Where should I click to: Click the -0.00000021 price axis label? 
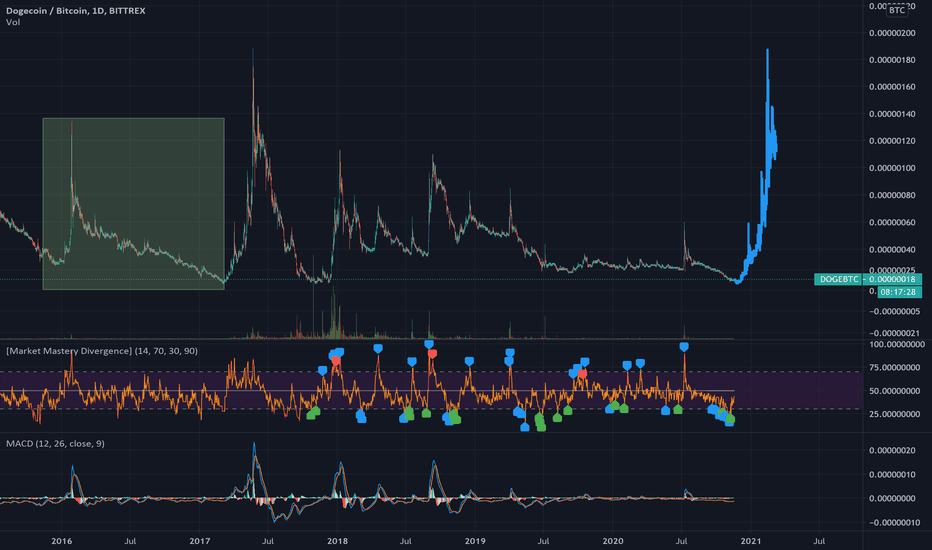tap(895, 333)
